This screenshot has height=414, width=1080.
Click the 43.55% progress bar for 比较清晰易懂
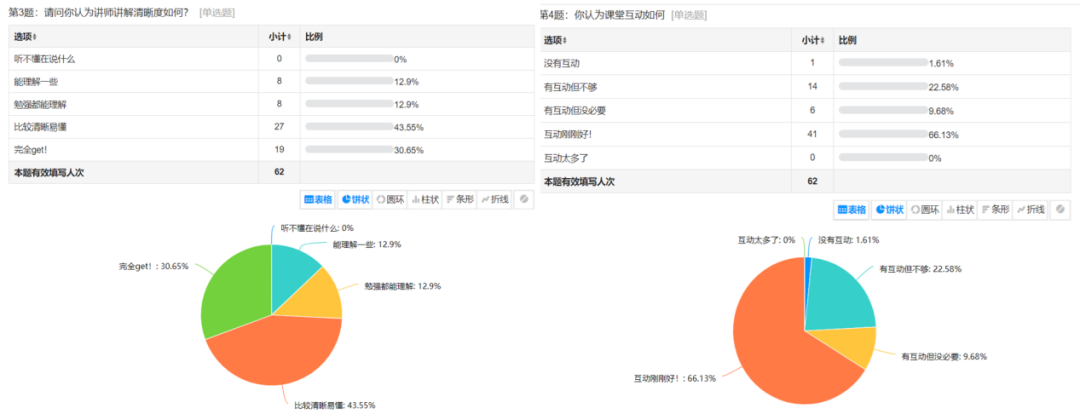349,126
